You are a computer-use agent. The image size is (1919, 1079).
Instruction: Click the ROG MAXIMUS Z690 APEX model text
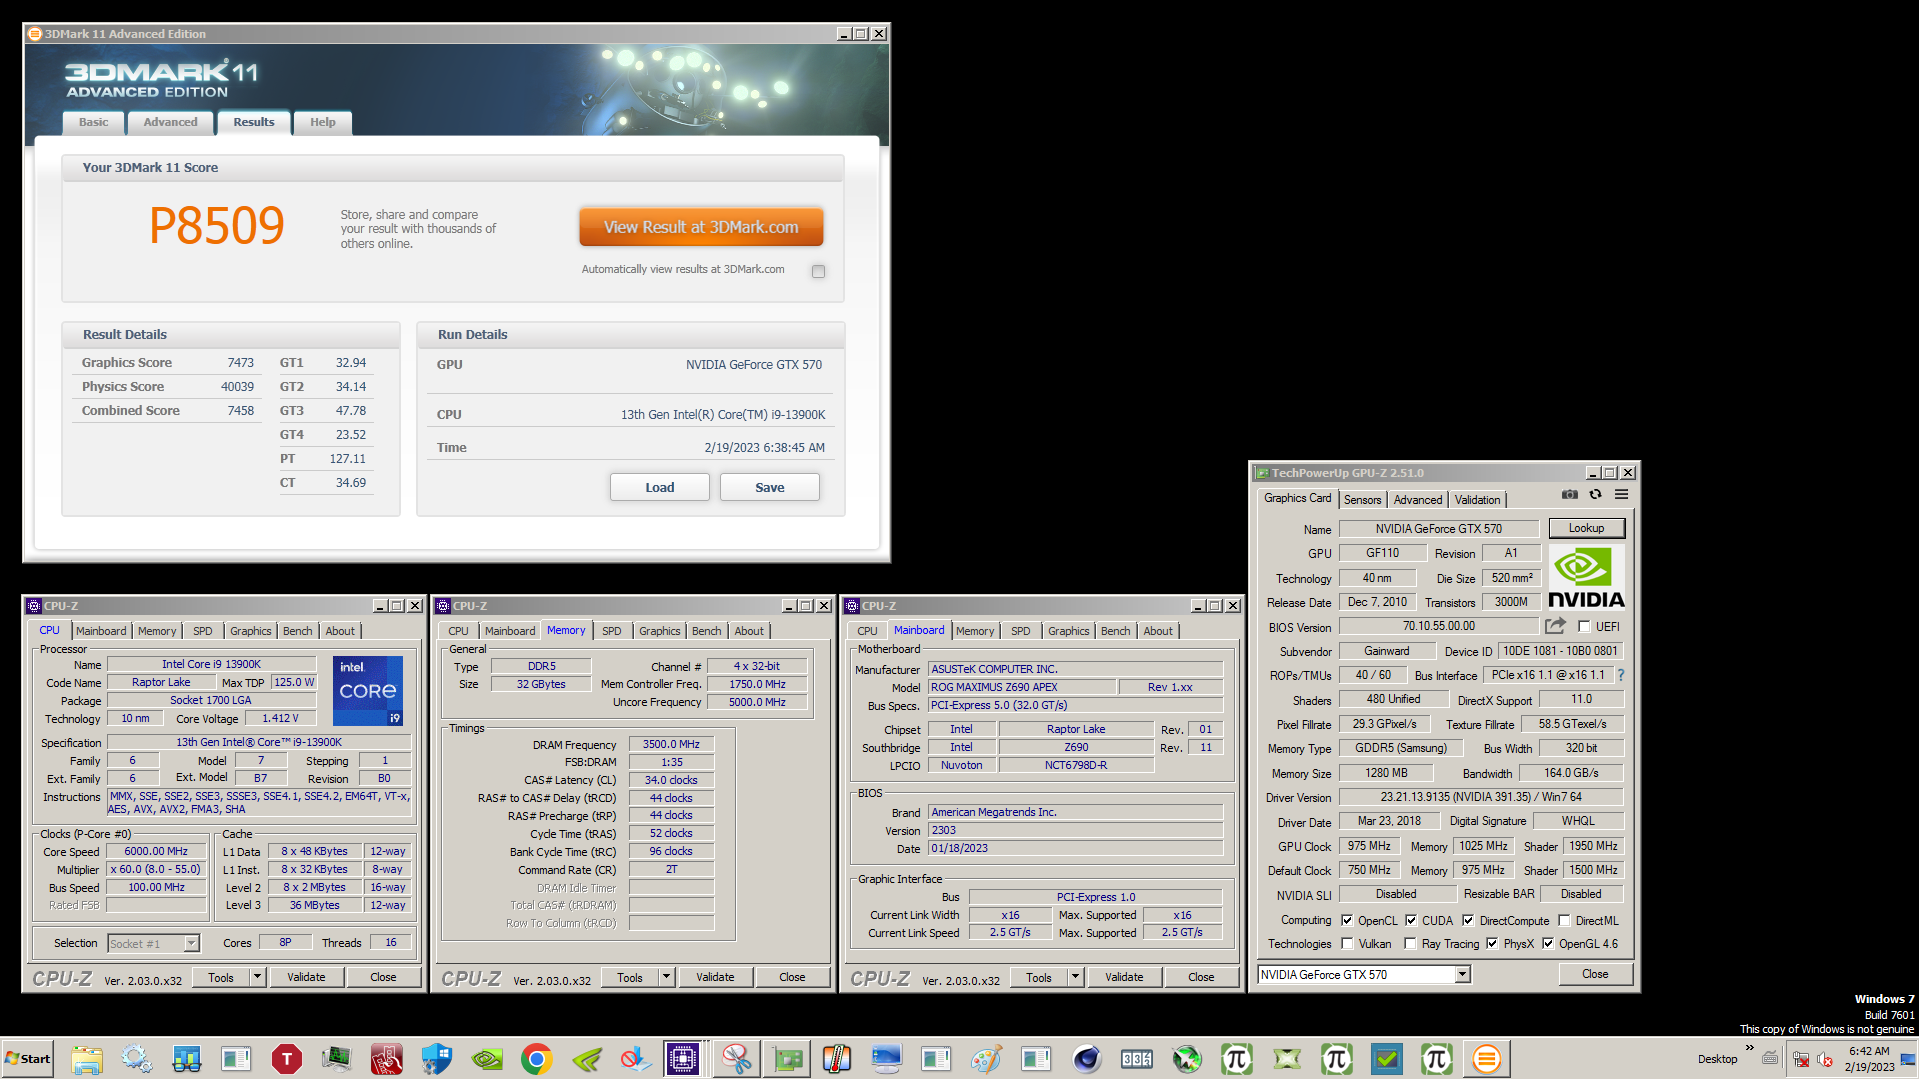click(994, 687)
